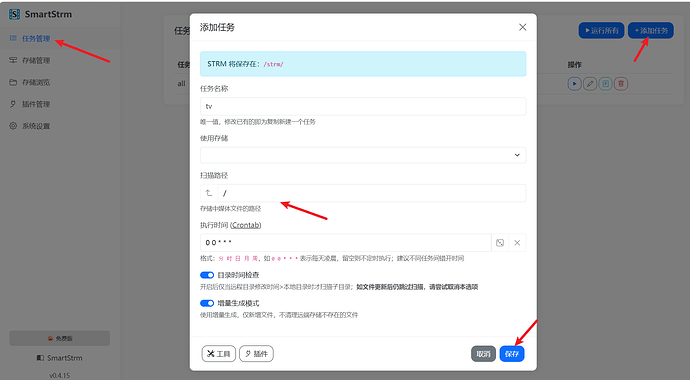Open 插件管理 in the sidebar
690x380 pixels.
[30, 104]
